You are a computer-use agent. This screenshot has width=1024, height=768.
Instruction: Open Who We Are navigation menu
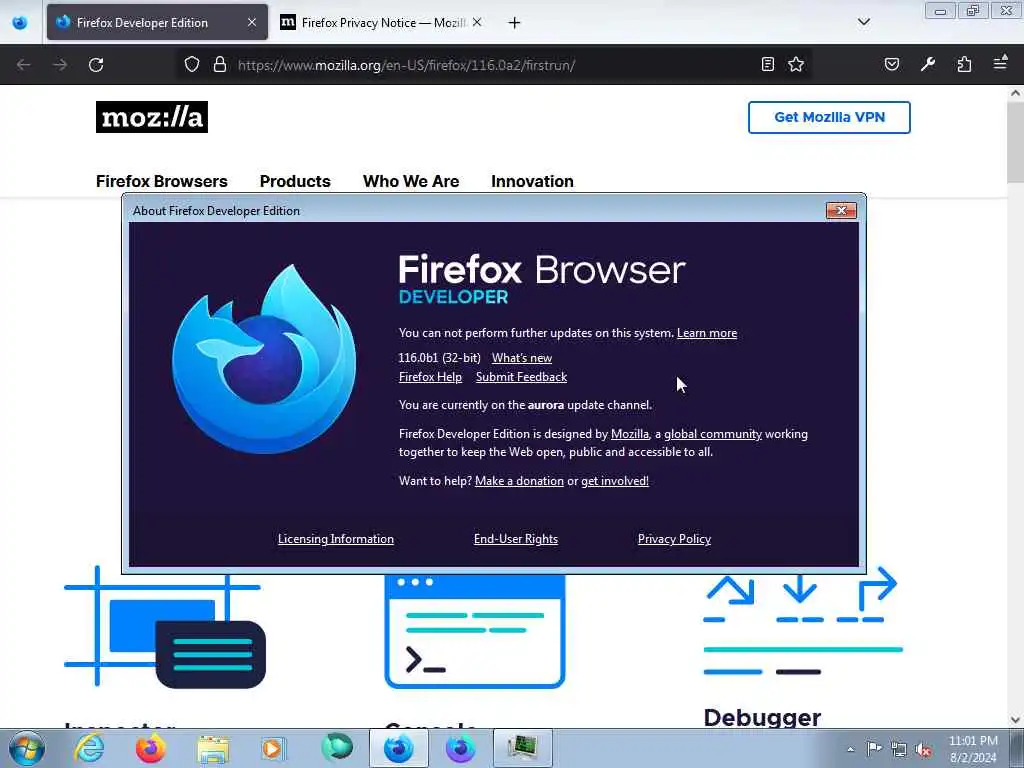(411, 181)
